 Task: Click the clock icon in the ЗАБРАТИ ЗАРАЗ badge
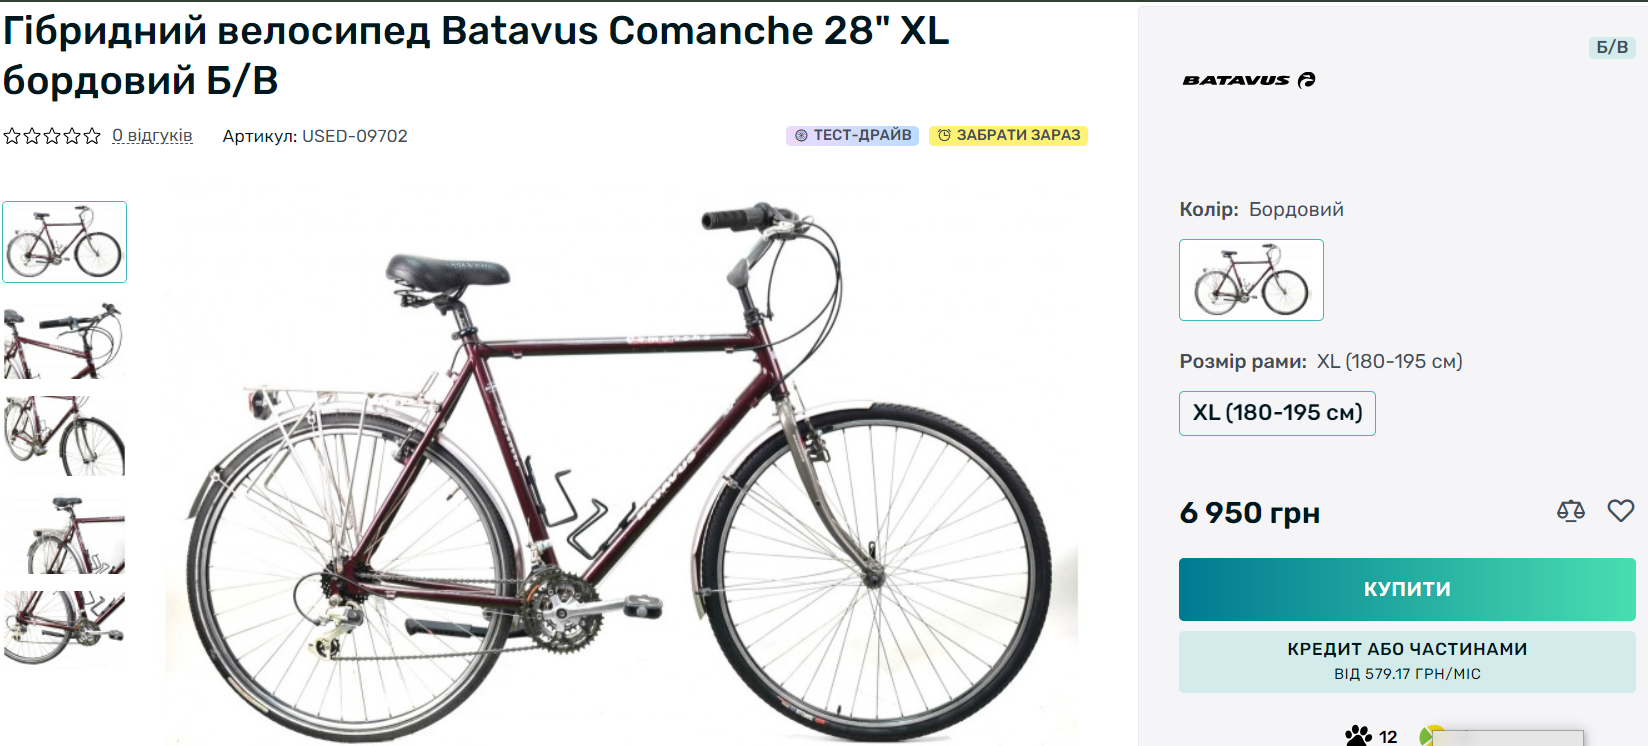coord(943,135)
